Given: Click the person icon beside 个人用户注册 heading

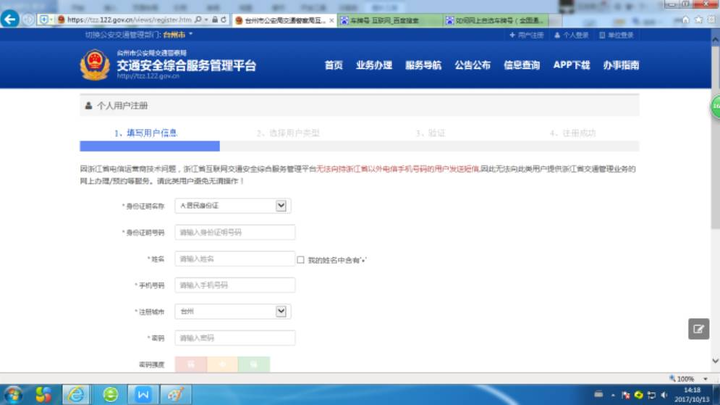Looking at the screenshot, I should point(89,106).
